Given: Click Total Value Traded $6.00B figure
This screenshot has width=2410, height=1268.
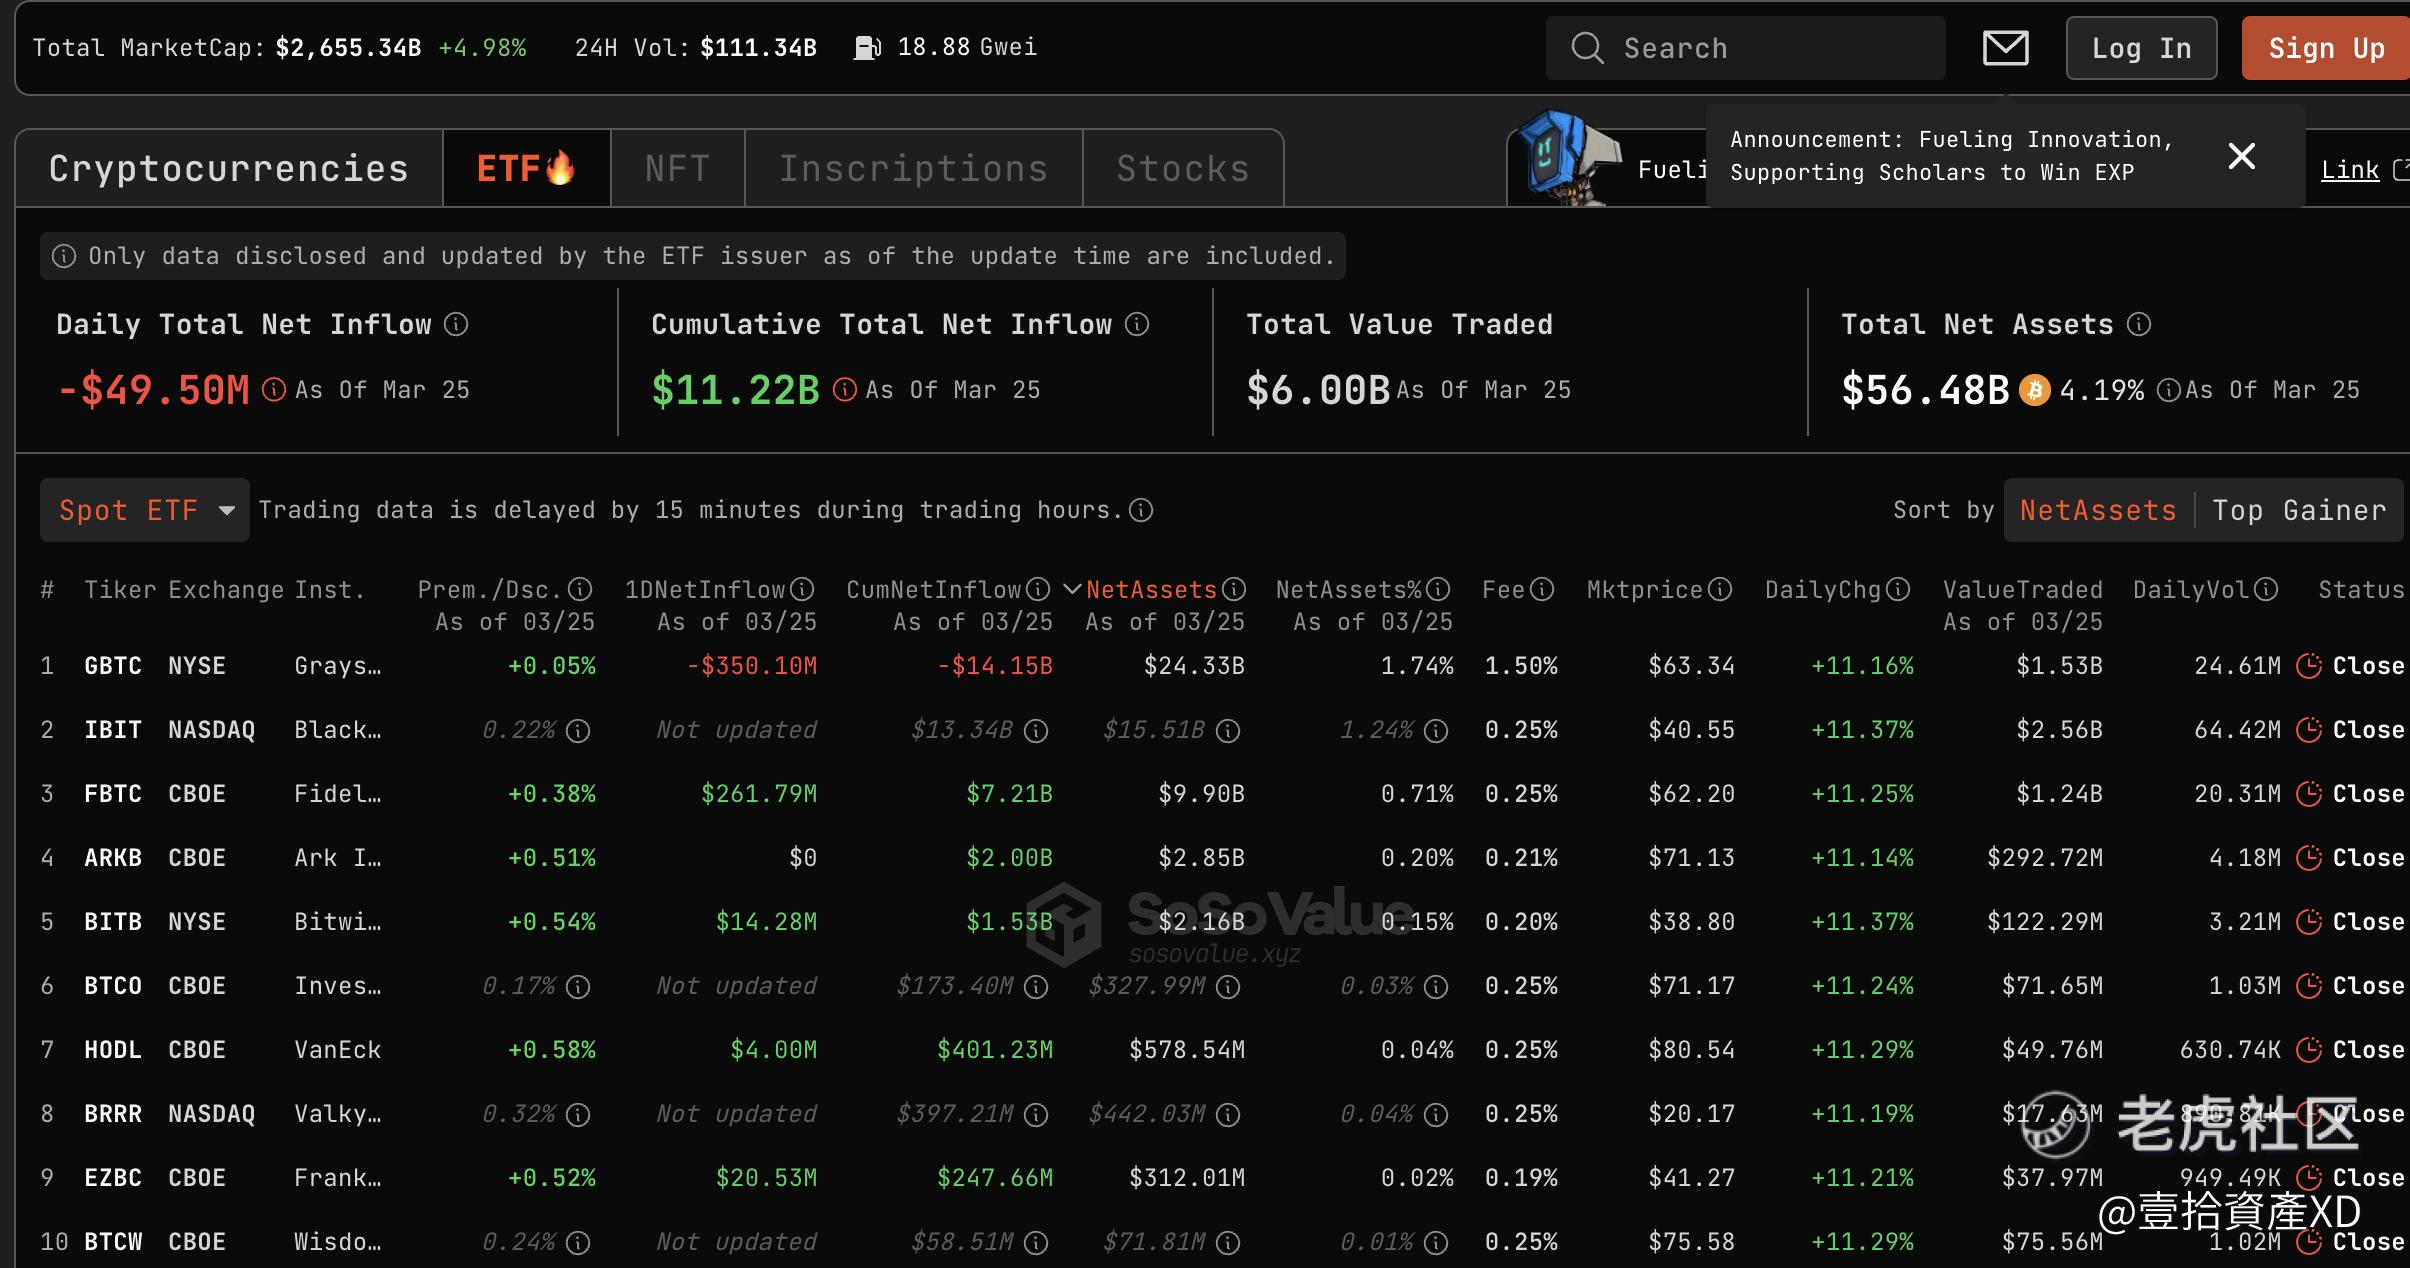Looking at the screenshot, I should (x=1318, y=390).
